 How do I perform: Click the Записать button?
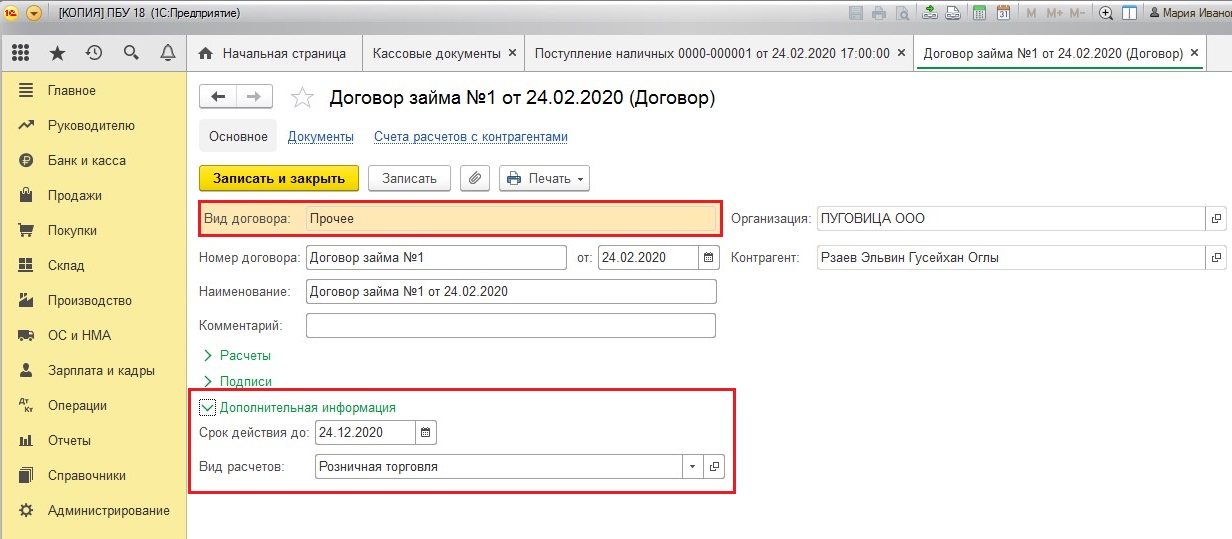coord(410,178)
